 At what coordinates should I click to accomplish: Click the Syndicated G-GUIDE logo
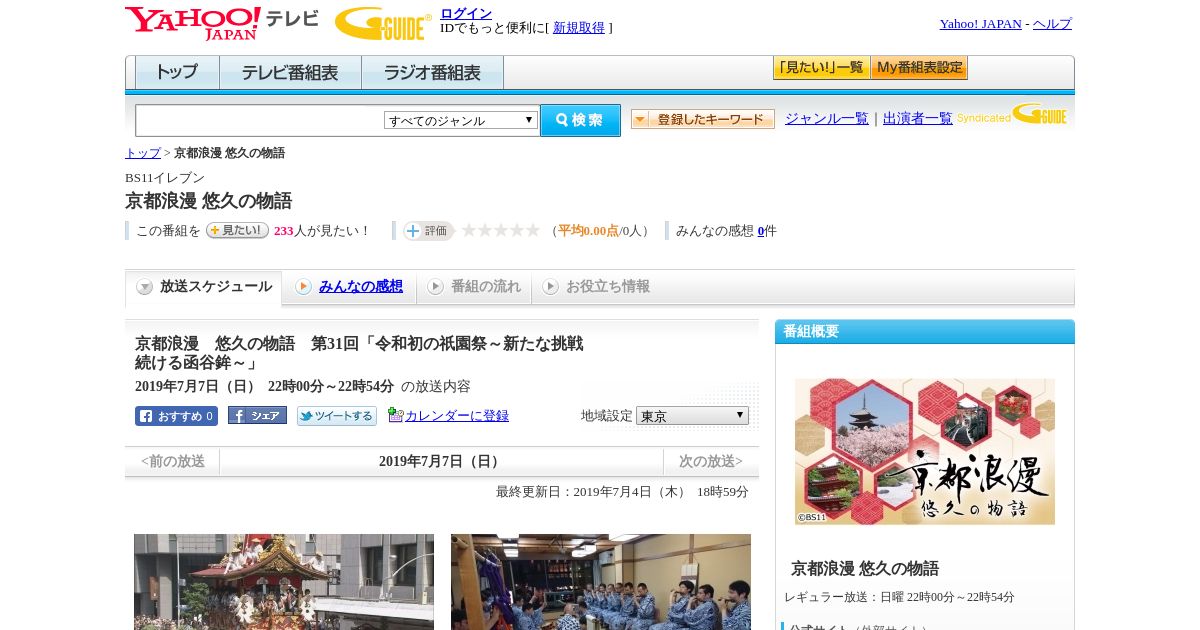[x=1011, y=114]
